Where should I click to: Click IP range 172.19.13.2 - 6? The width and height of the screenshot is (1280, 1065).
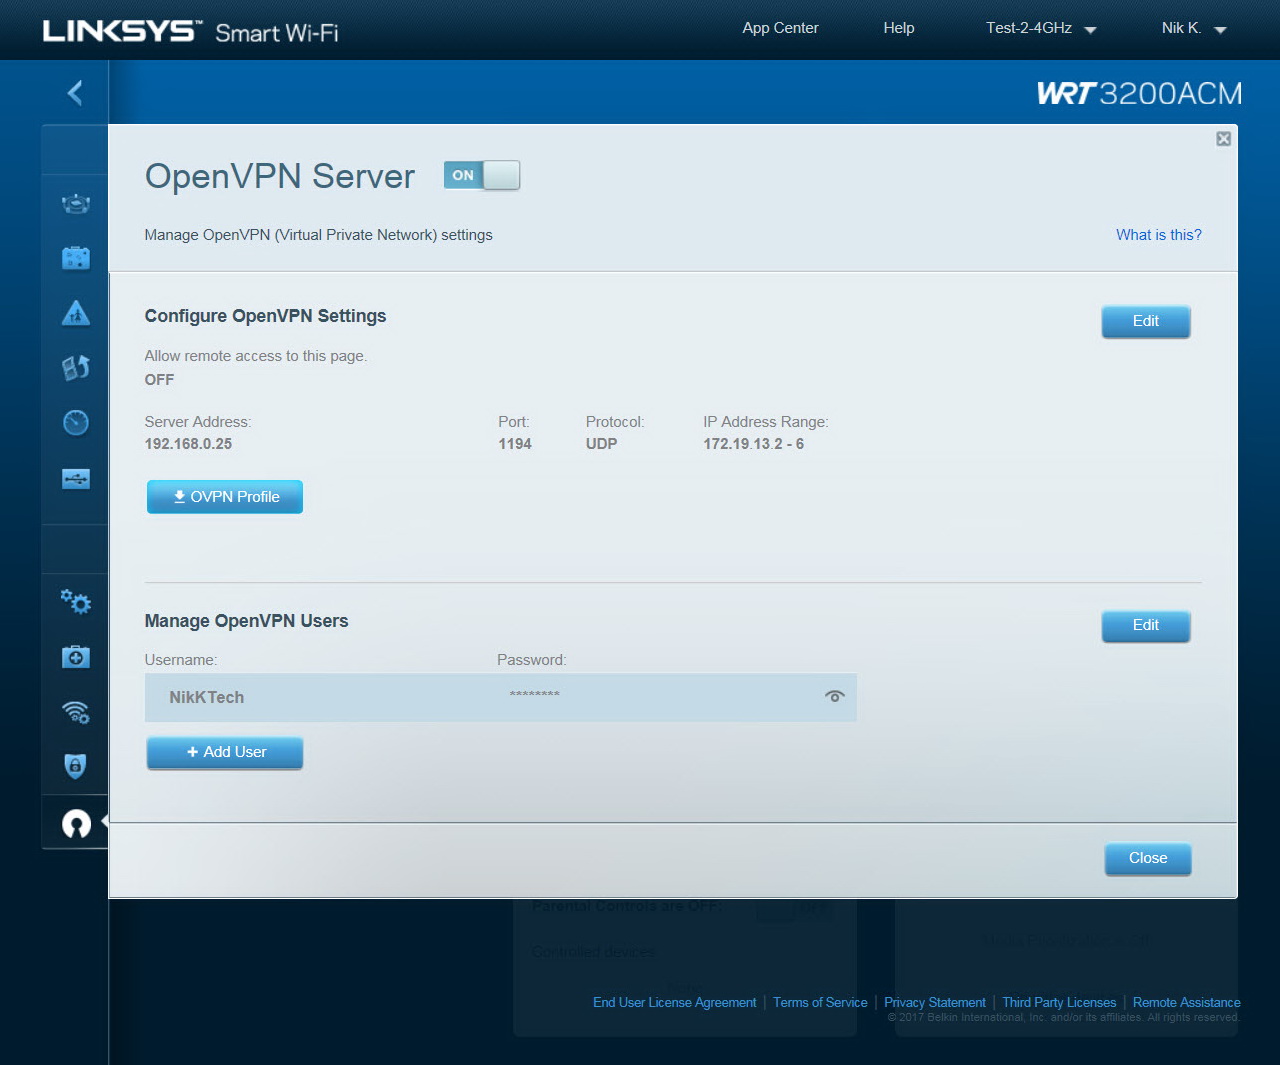(753, 444)
